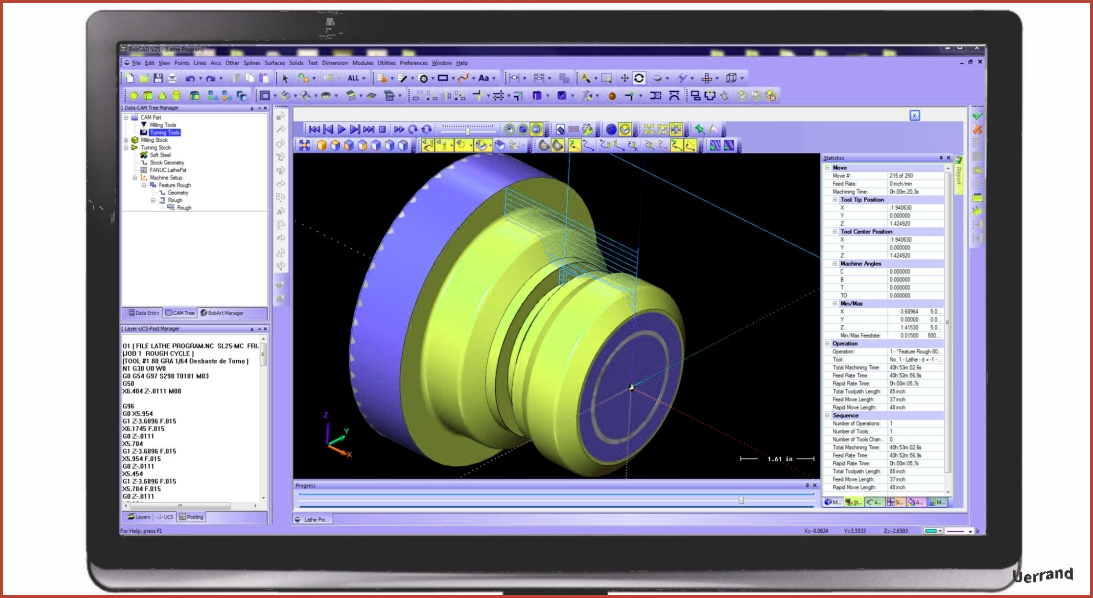Image resolution: width=1093 pixels, height=598 pixels.
Task: Click the simulation Stop button
Action: tap(382, 130)
